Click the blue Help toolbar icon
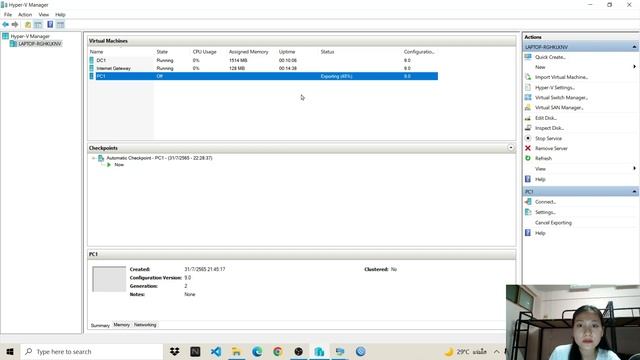Image resolution: width=640 pixels, height=360 pixels. (50, 24)
